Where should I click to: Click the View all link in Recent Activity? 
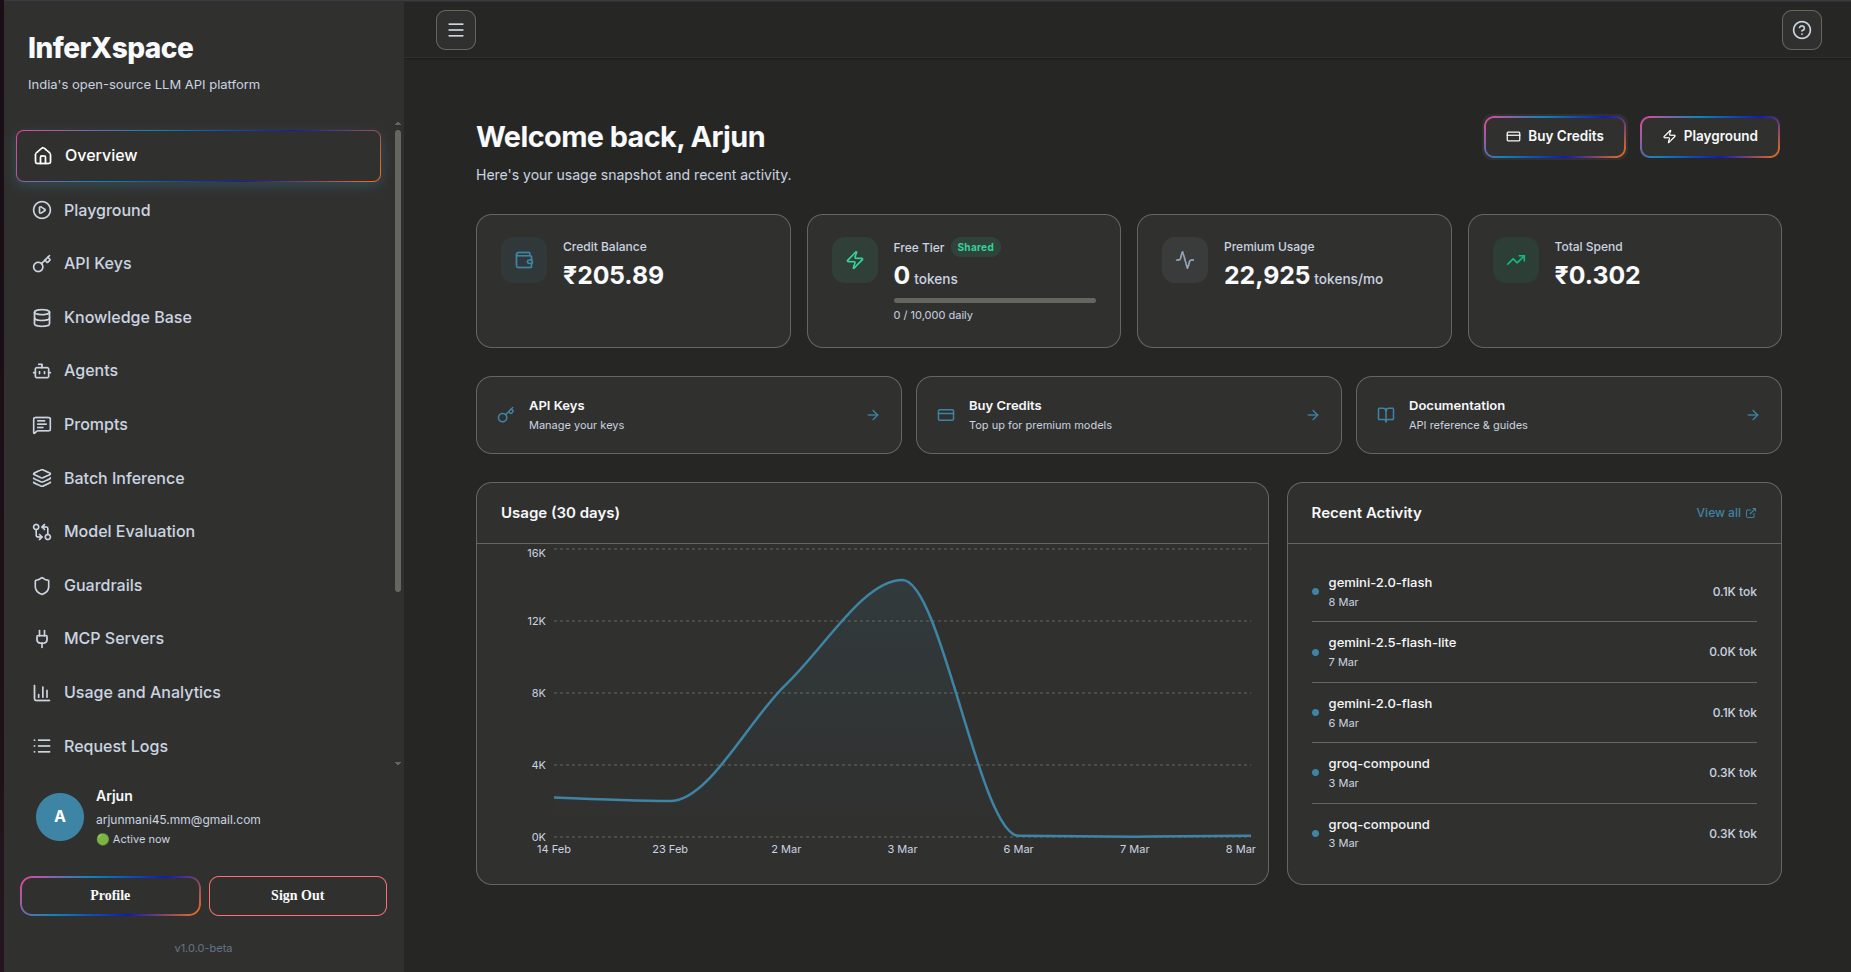coord(1725,512)
